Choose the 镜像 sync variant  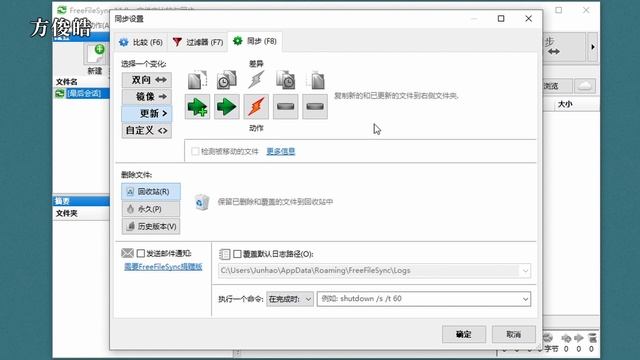coord(147,97)
